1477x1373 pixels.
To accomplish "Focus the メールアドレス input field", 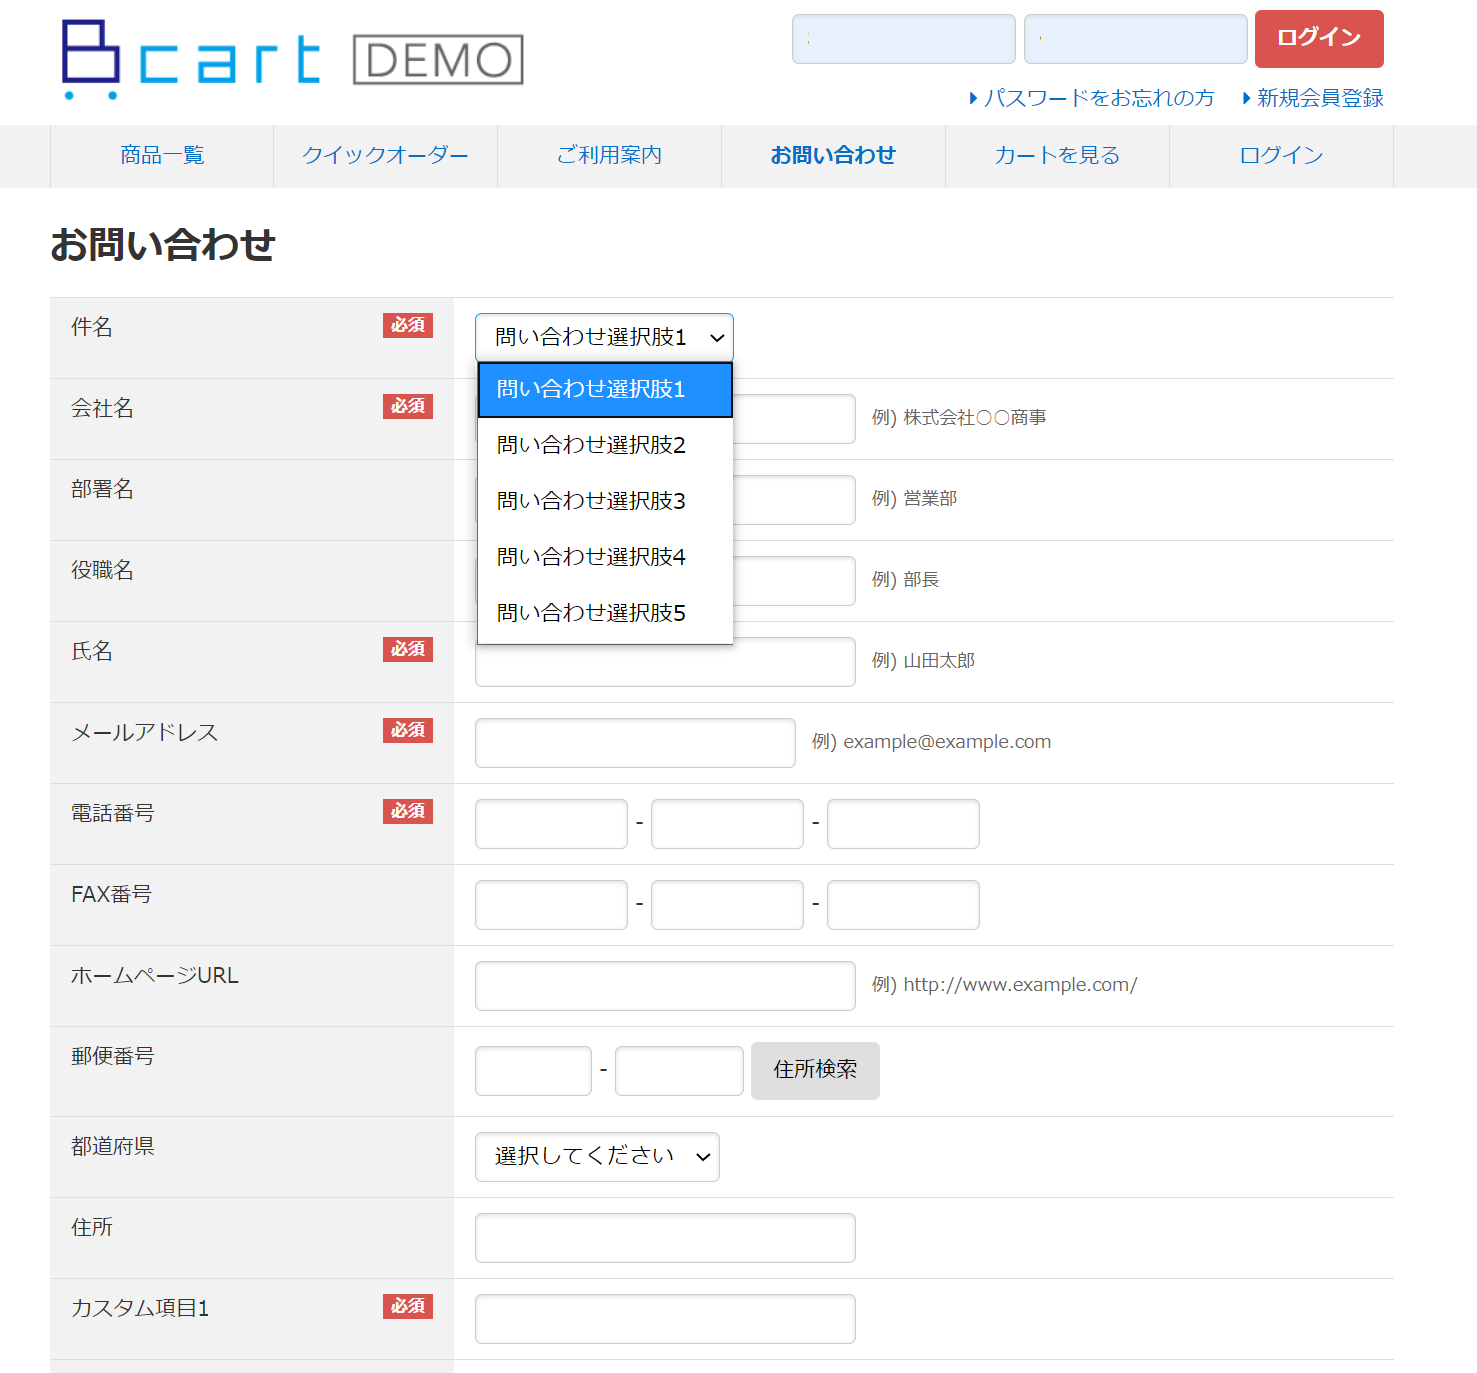I will tap(635, 743).
